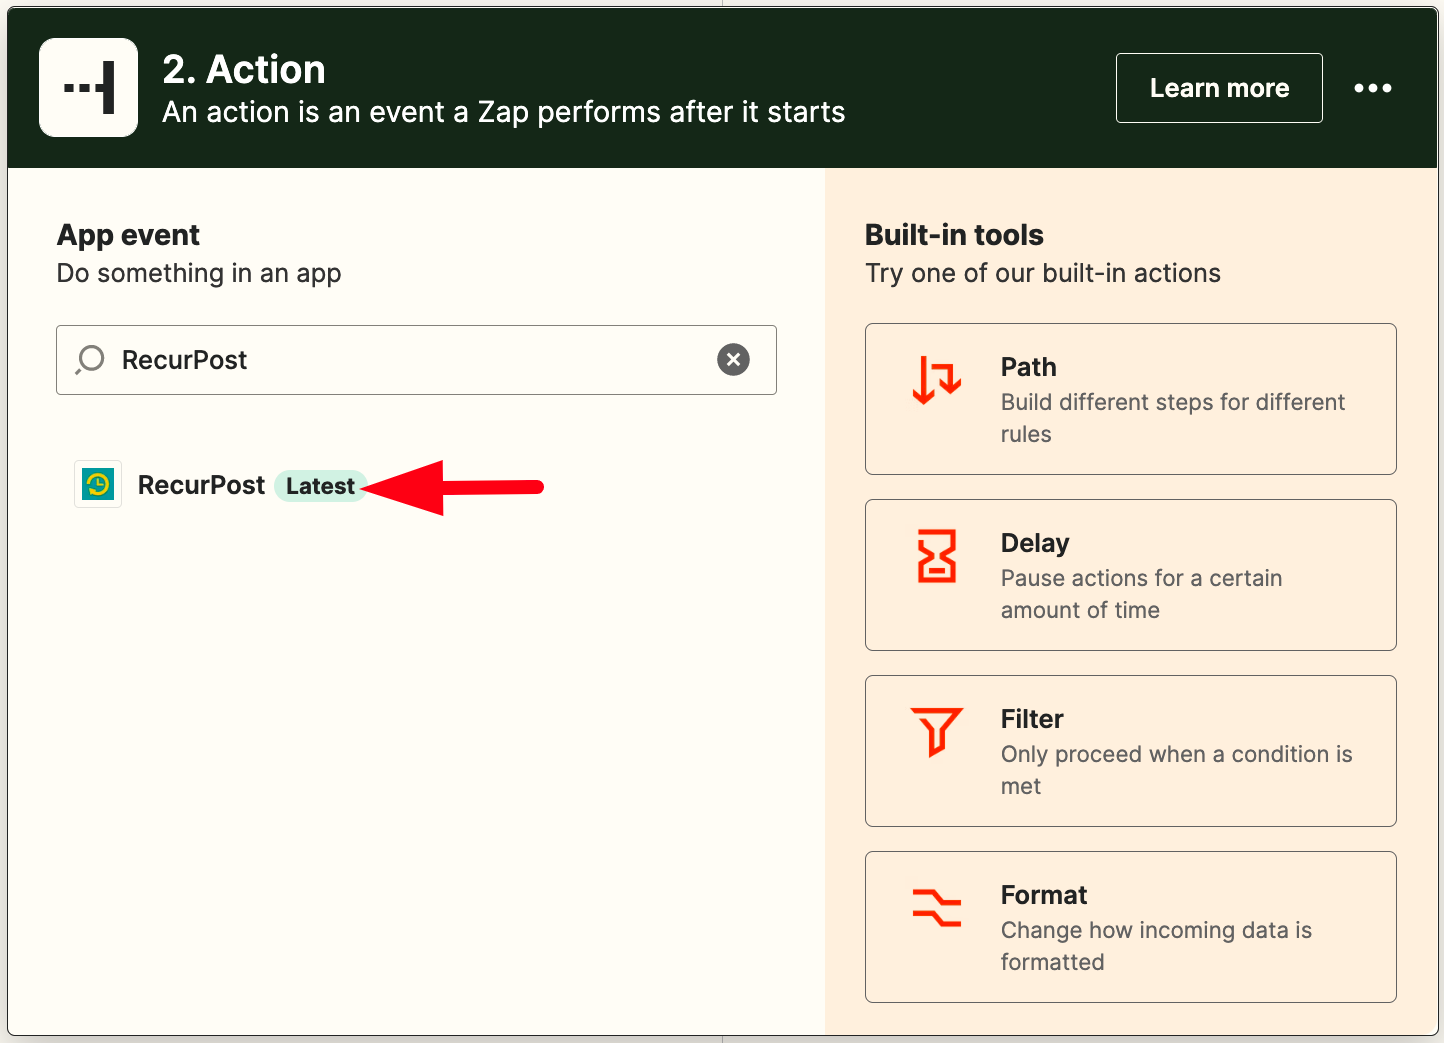Click the Filter funnel icon

click(x=937, y=731)
